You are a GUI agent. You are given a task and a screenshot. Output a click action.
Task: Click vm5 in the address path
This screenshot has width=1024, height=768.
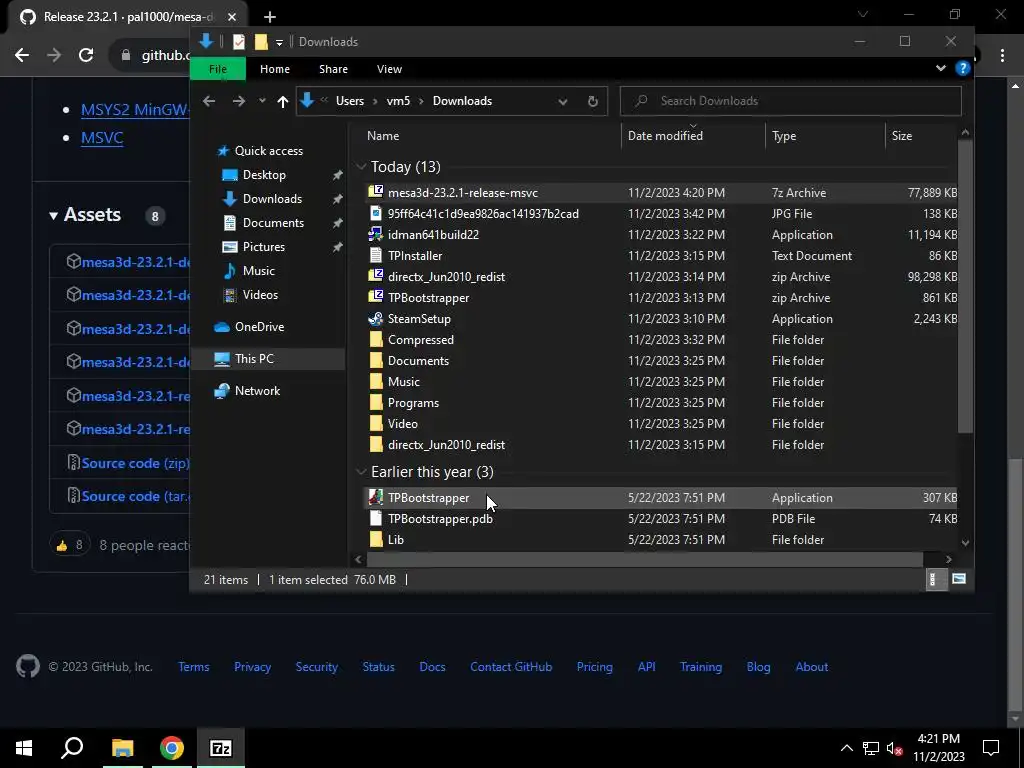coord(398,101)
